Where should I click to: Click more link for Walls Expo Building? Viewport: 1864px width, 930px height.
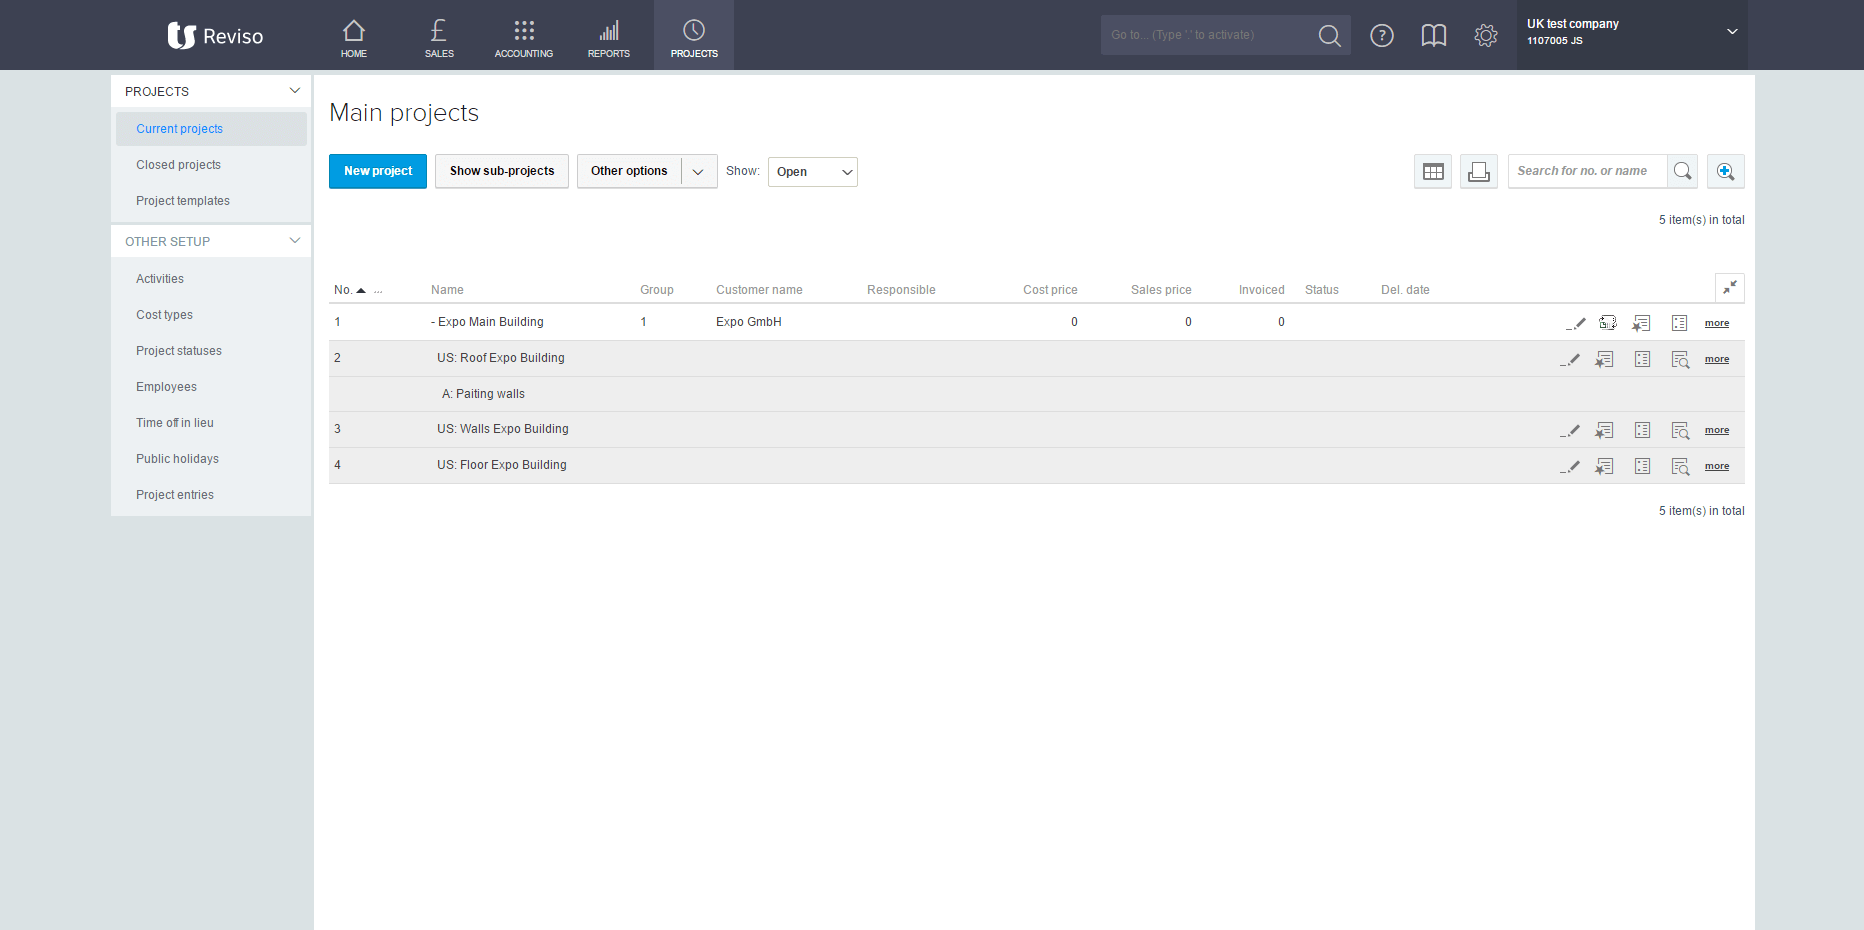pos(1717,430)
